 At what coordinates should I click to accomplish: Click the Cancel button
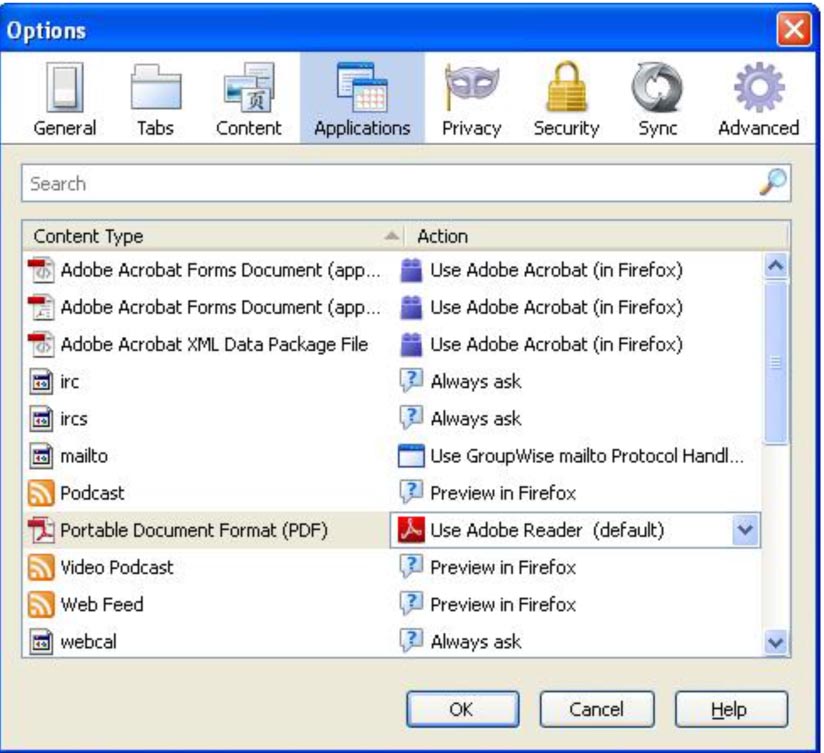(597, 709)
